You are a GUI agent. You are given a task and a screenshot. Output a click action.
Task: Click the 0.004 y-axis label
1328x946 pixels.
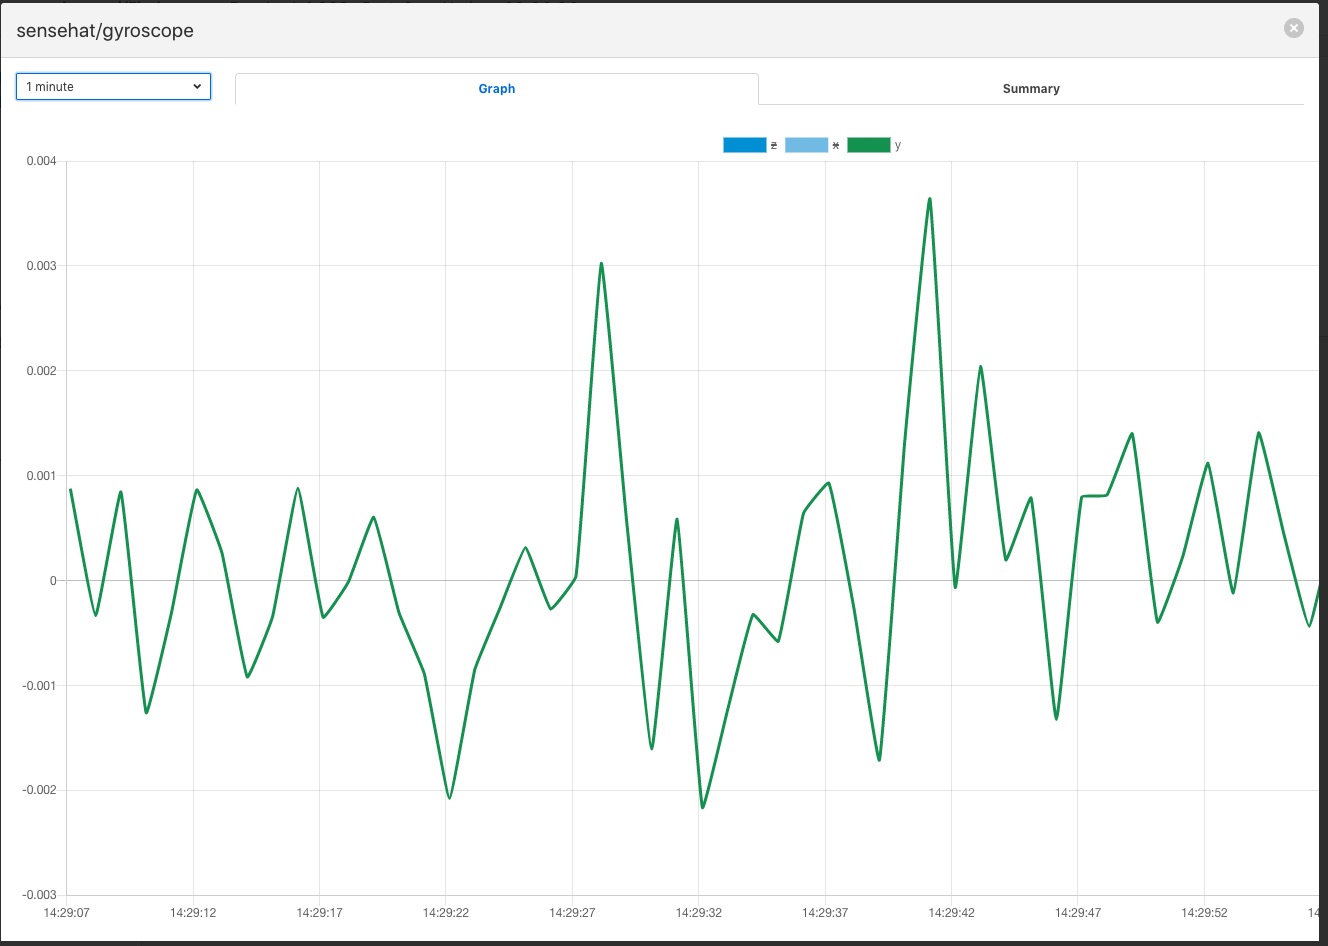pyautogui.click(x=41, y=161)
